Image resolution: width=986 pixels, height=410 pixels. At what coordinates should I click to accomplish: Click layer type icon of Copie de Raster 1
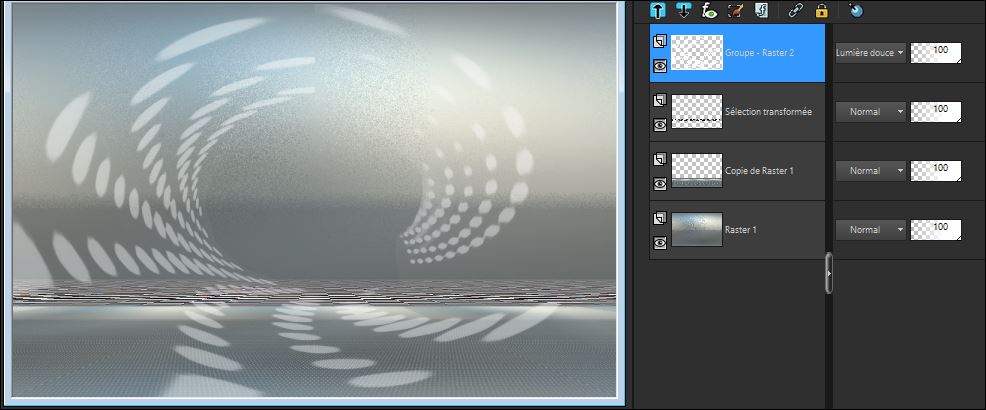point(660,160)
